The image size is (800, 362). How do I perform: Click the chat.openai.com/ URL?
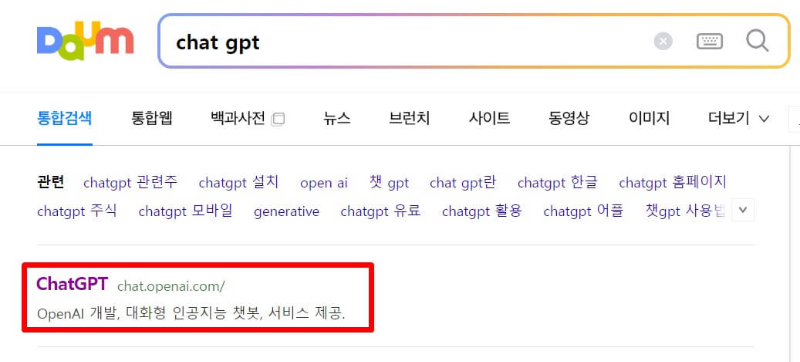[171, 286]
